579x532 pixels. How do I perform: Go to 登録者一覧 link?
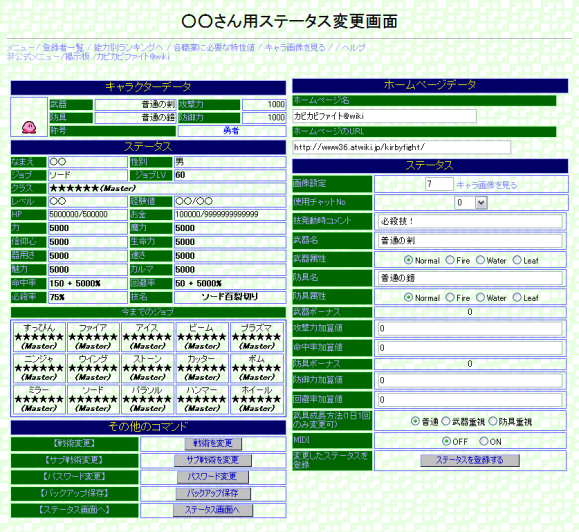pyautogui.click(x=63, y=48)
